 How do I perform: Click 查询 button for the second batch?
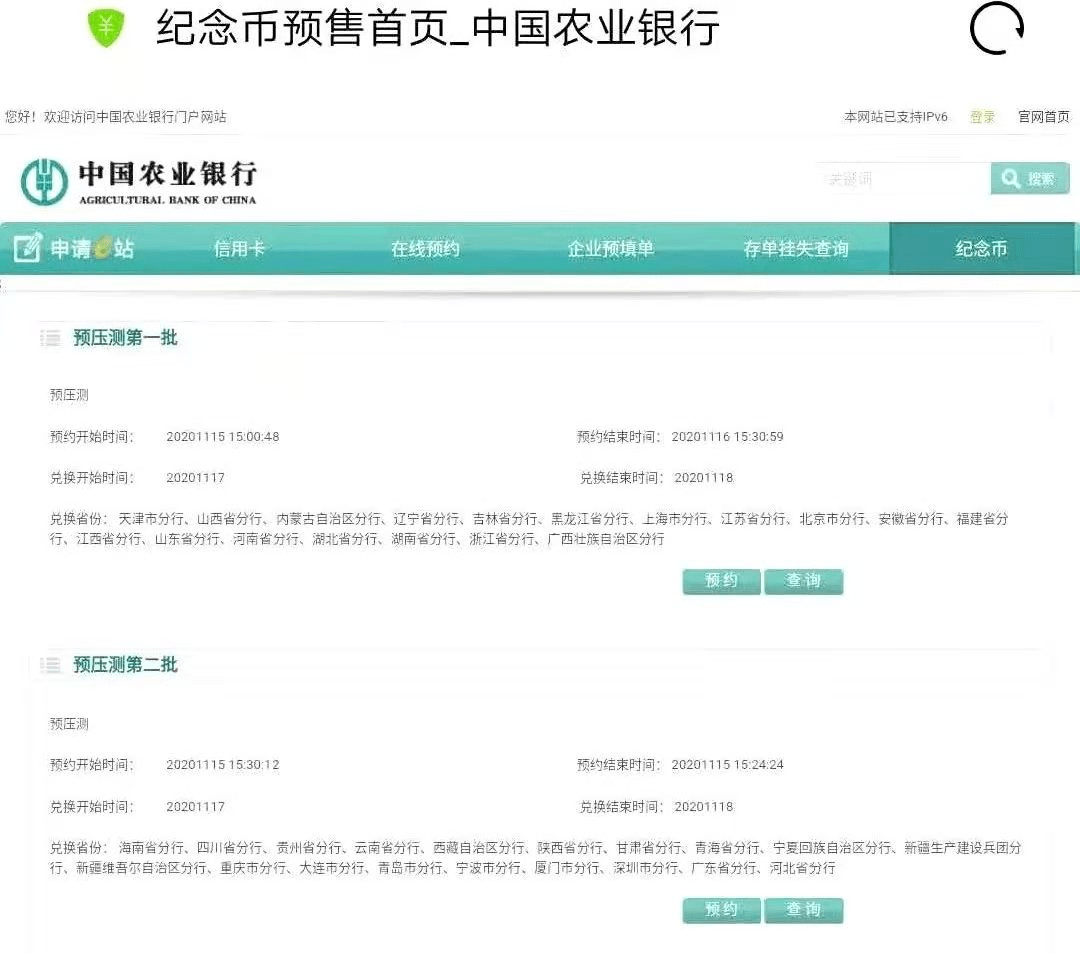point(803,909)
